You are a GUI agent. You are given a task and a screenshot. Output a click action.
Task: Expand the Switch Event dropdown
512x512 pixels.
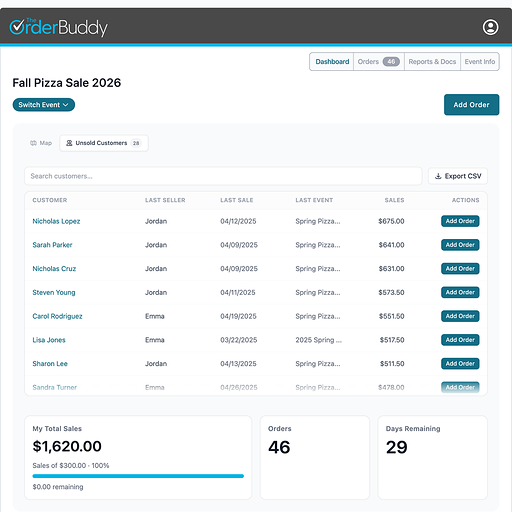44,105
